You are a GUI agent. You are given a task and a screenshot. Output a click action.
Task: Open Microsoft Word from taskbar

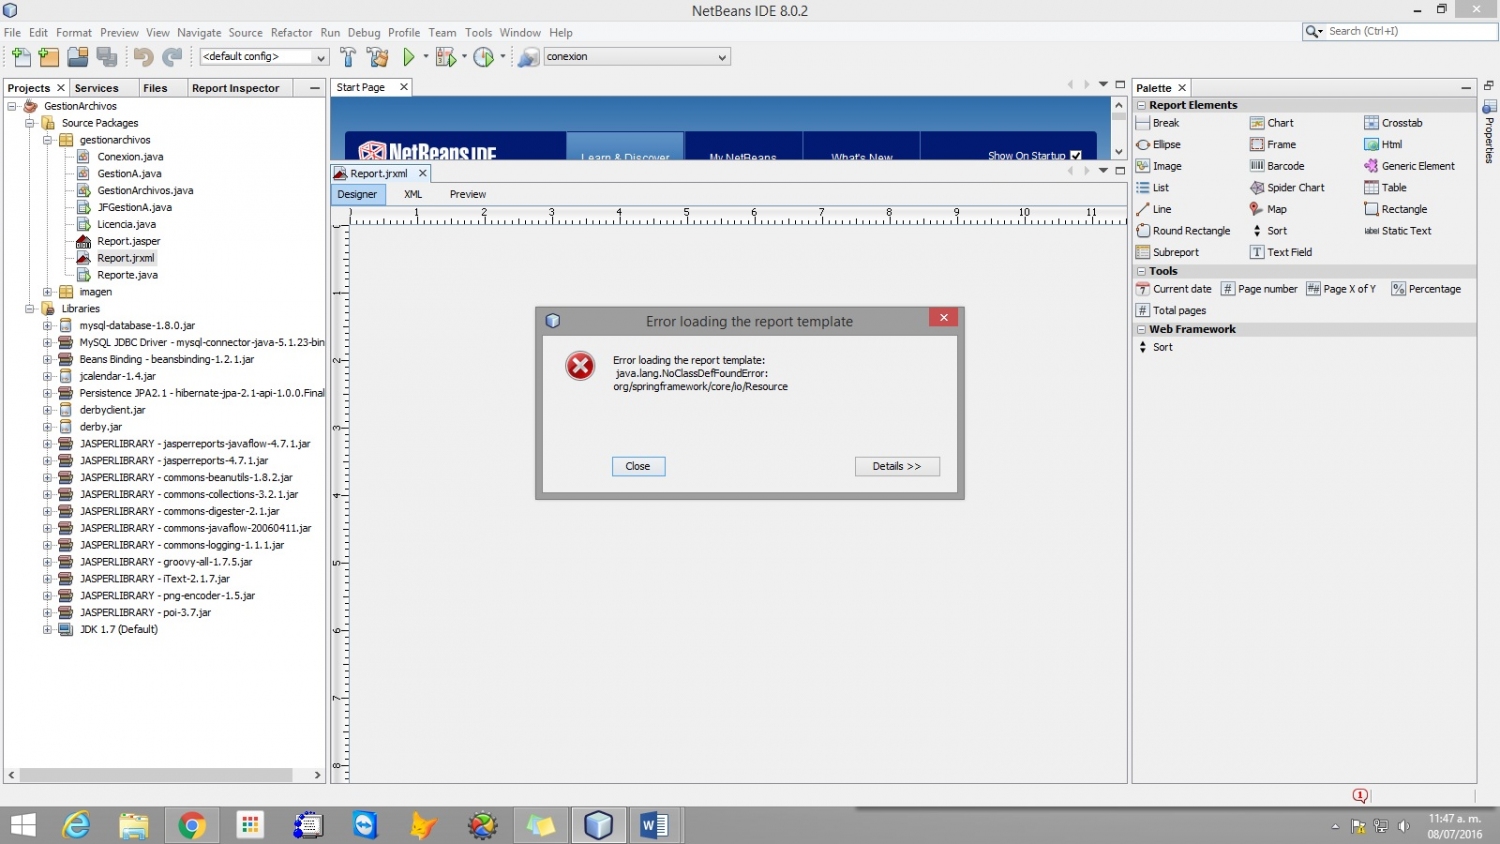coord(655,825)
